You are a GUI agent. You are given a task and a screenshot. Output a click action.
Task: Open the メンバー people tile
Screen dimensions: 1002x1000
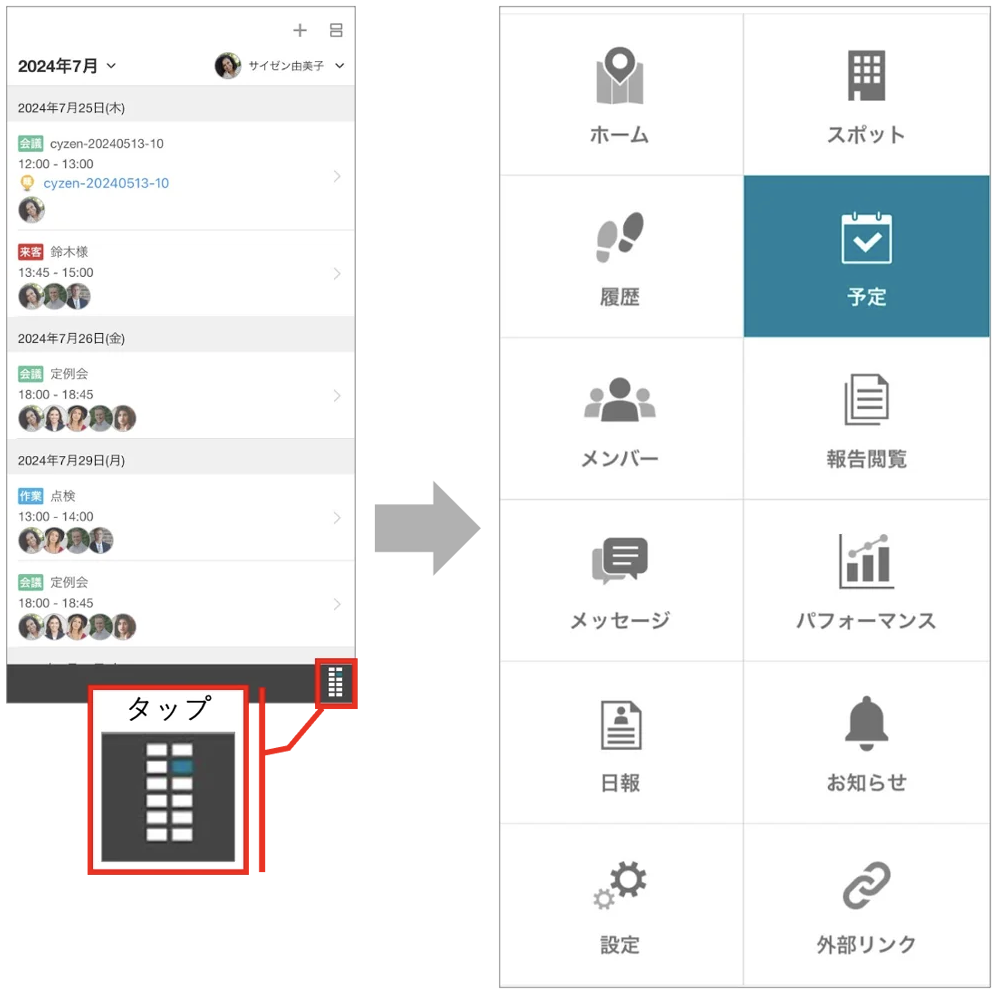pyautogui.click(x=620, y=419)
